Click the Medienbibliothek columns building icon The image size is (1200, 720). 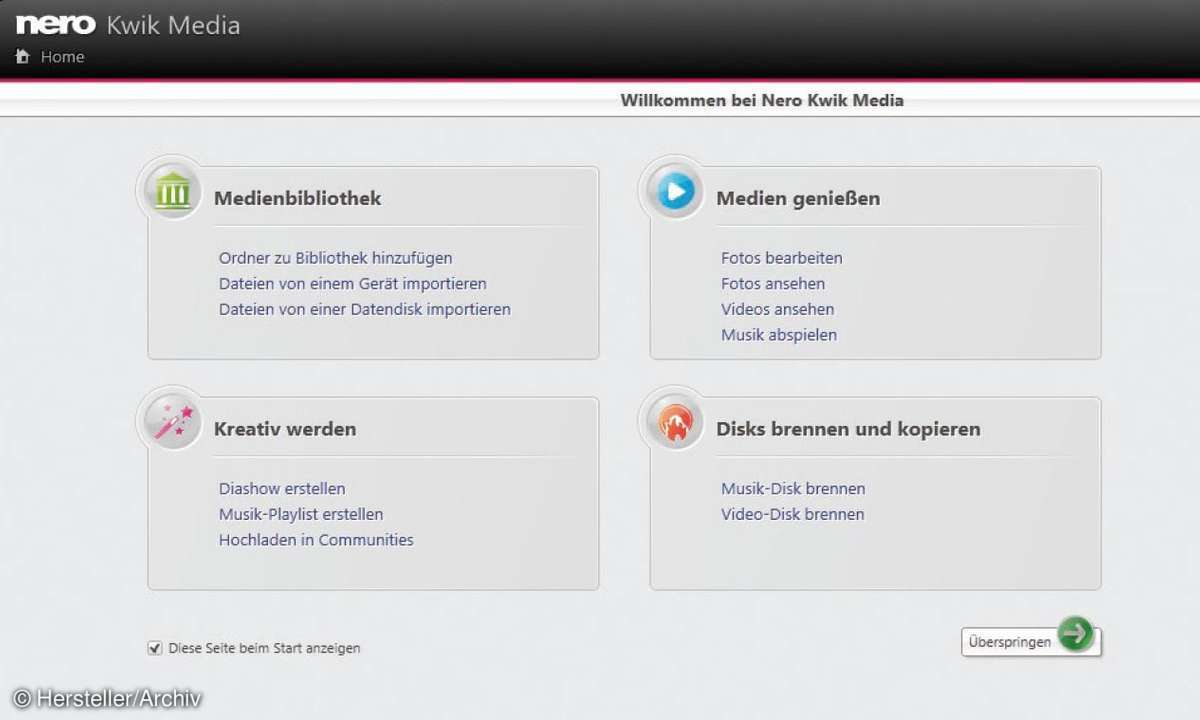(173, 190)
